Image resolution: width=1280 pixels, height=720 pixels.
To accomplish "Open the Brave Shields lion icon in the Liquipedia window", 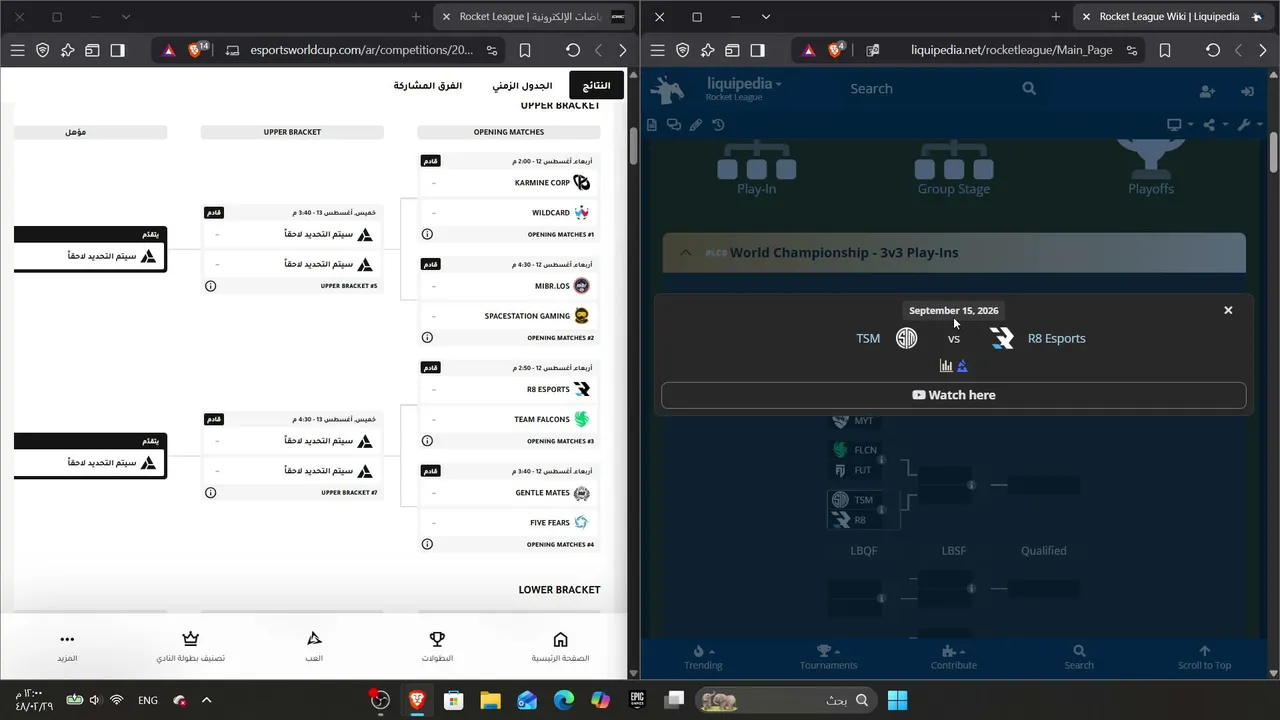I will click(x=836, y=50).
